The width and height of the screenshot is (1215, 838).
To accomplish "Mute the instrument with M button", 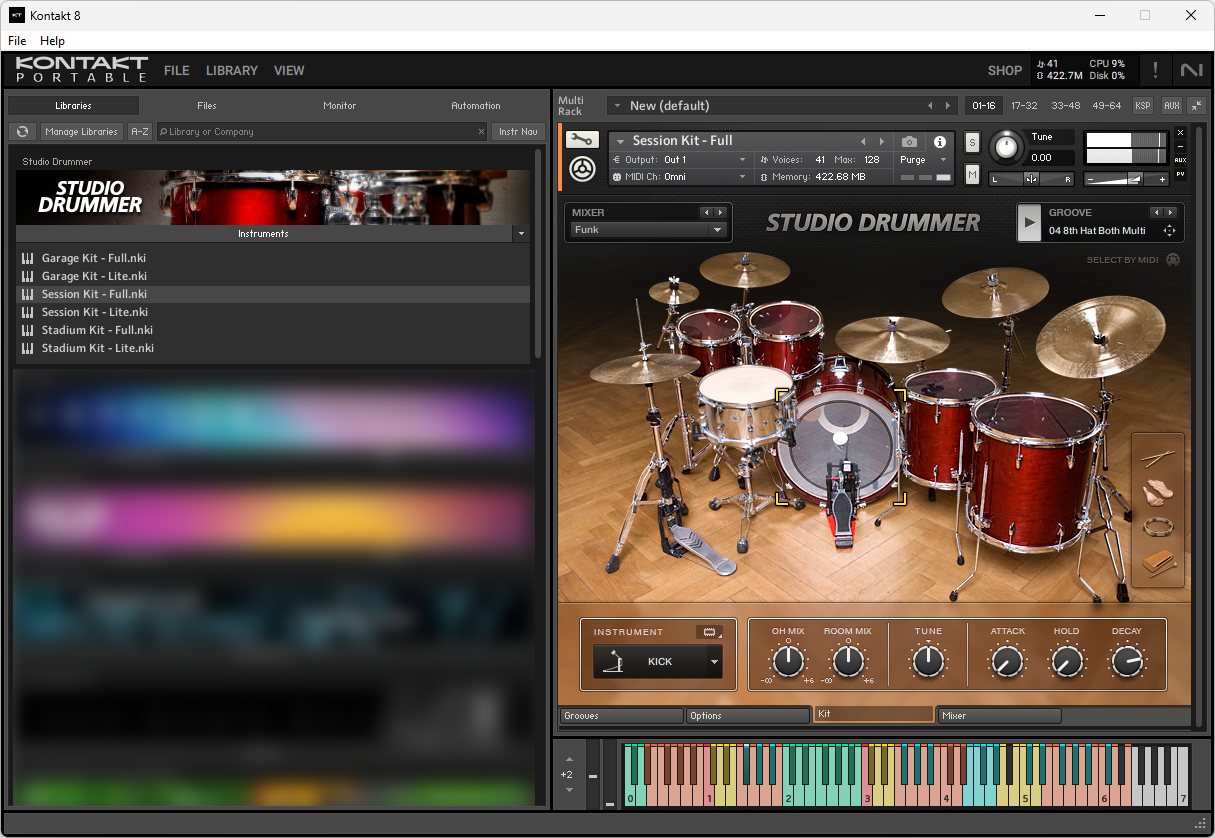I will point(972,174).
